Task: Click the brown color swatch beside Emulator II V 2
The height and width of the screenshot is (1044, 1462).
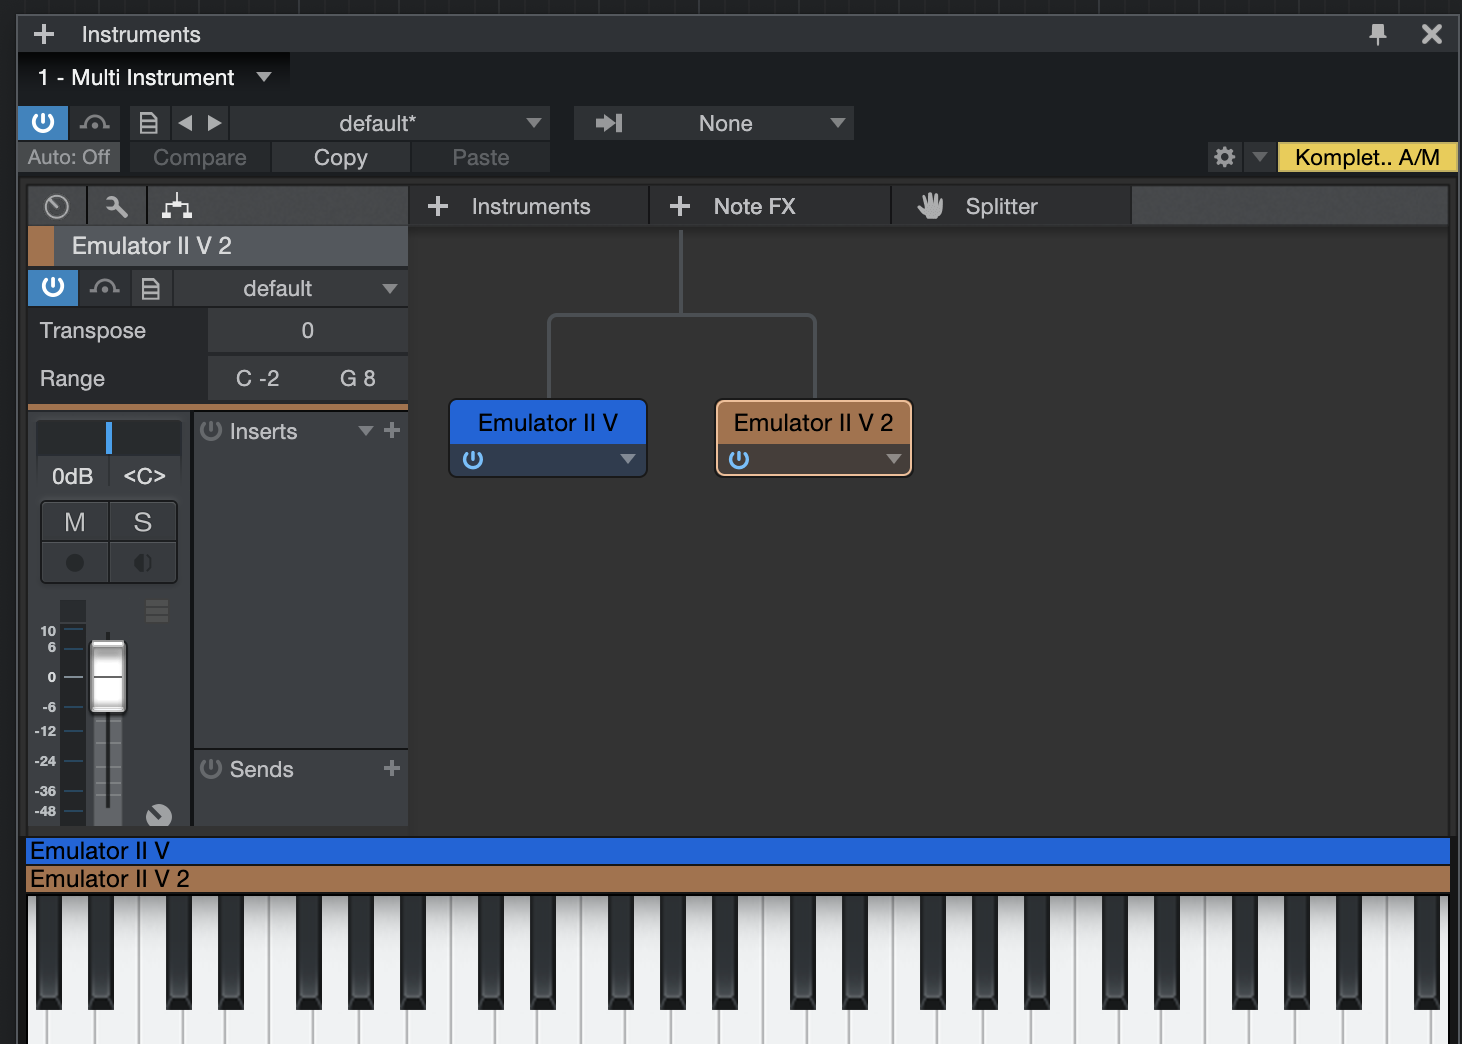Action: click(41, 246)
